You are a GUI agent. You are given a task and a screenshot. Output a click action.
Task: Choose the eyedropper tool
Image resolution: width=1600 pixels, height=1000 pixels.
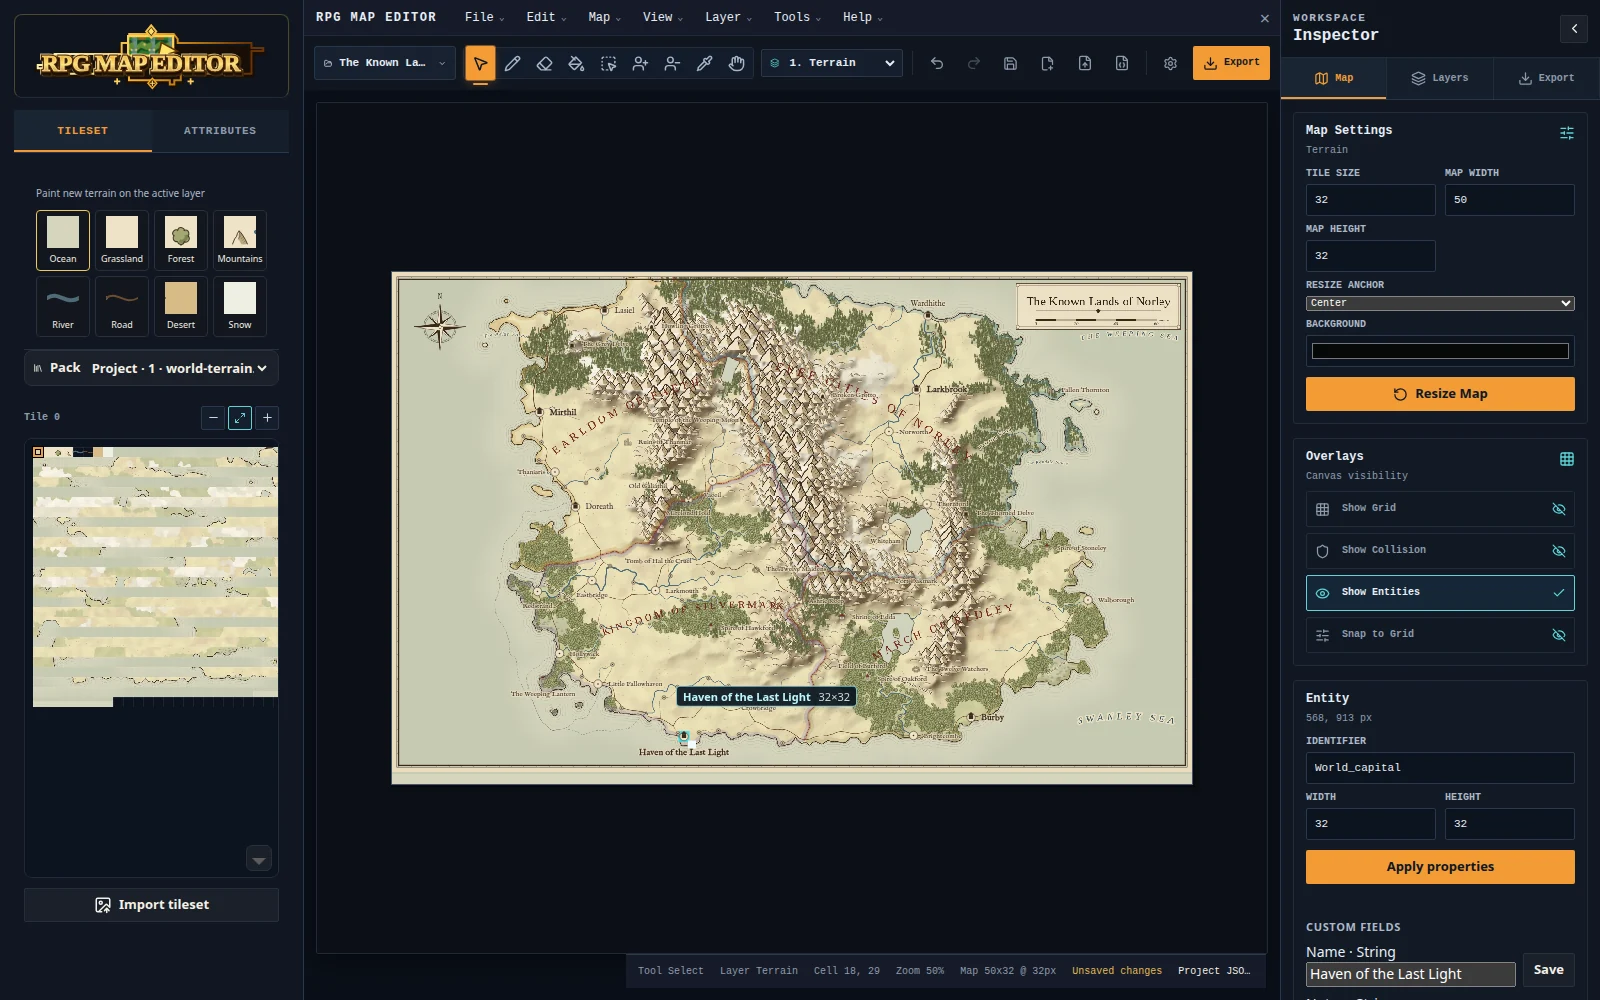click(x=704, y=63)
